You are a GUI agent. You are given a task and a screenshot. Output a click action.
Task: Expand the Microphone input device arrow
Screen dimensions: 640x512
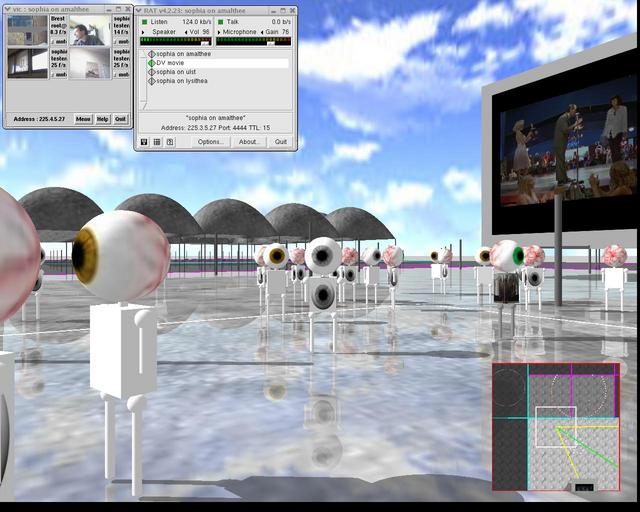pyautogui.click(x=219, y=32)
